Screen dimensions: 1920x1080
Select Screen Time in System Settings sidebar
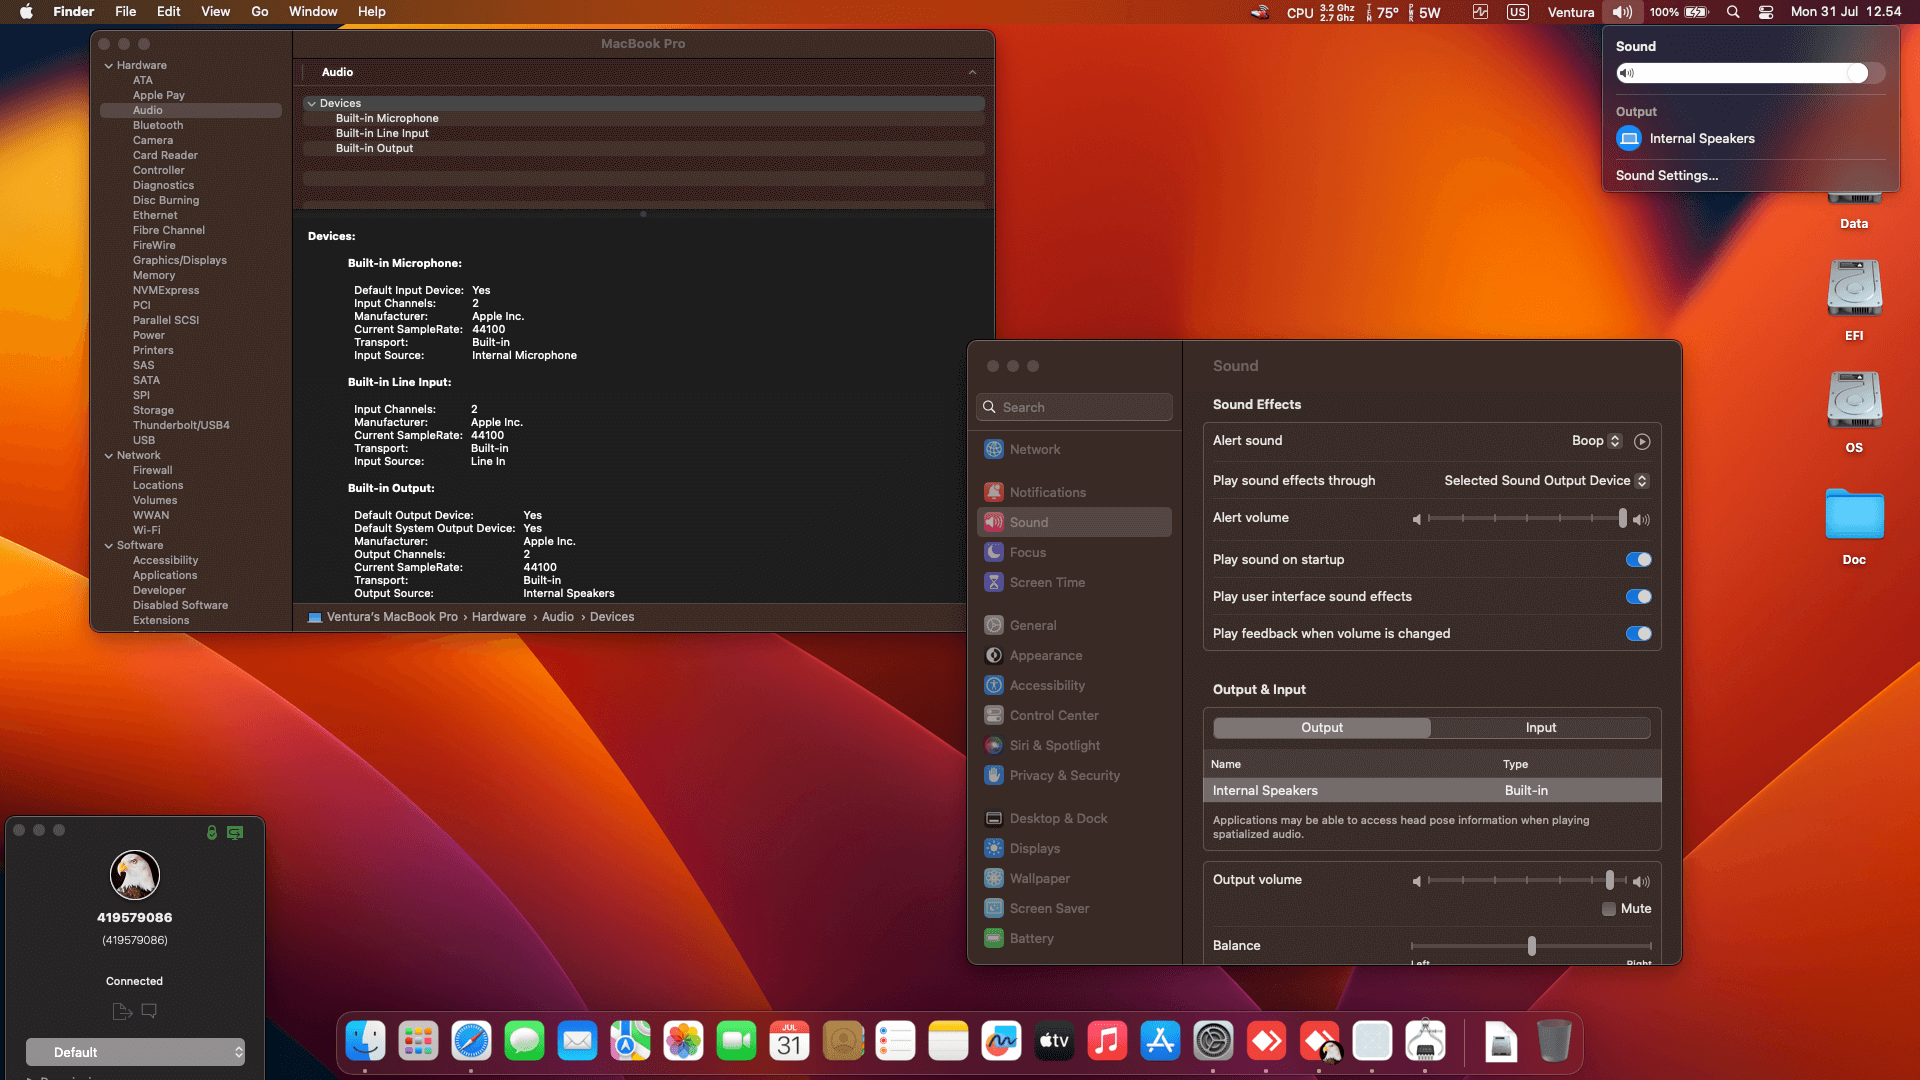[1074, 582]
